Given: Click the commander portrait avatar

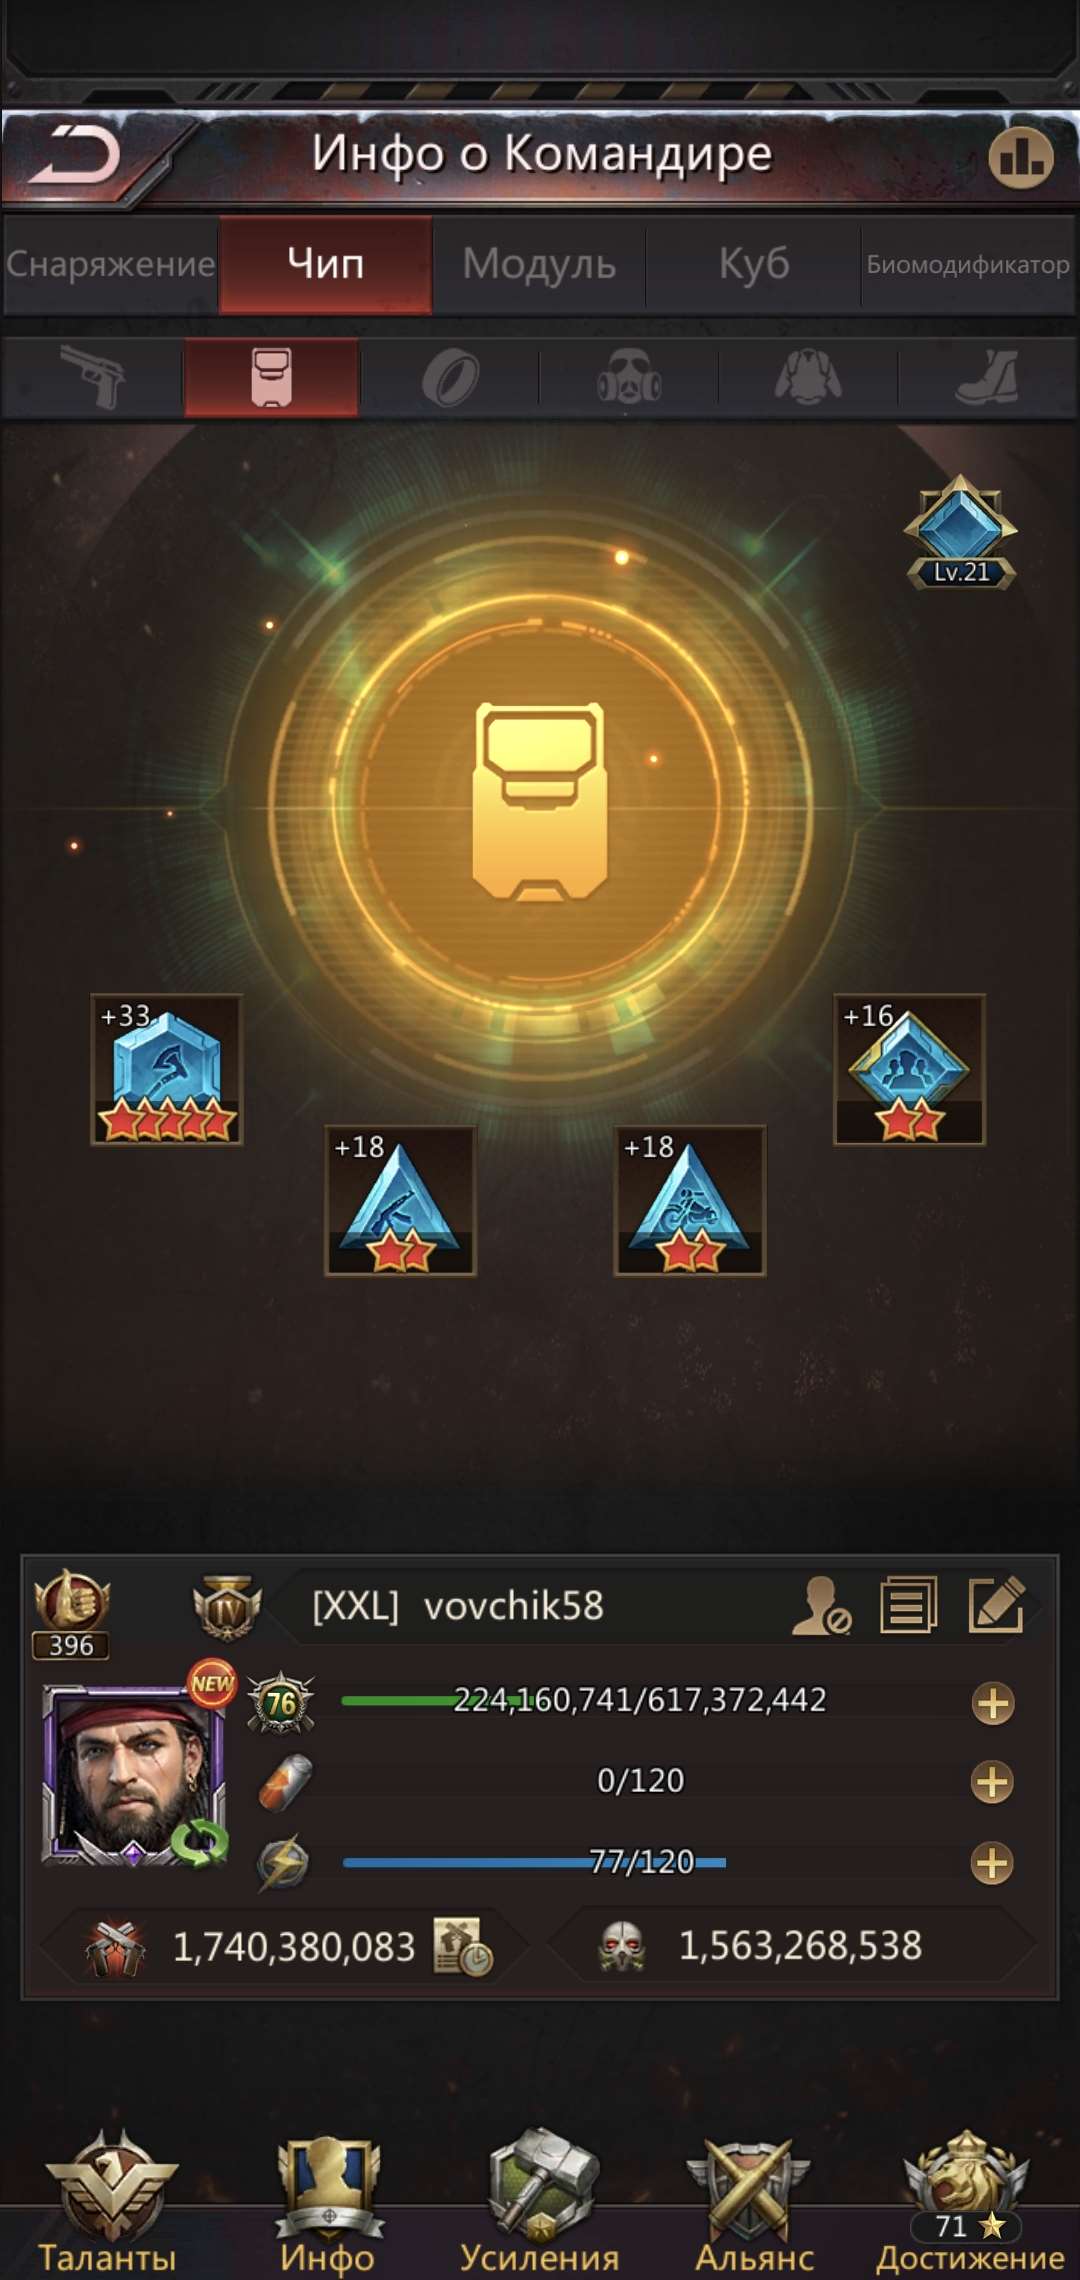Looking at the screenshot, I should tap(134, 1775).
